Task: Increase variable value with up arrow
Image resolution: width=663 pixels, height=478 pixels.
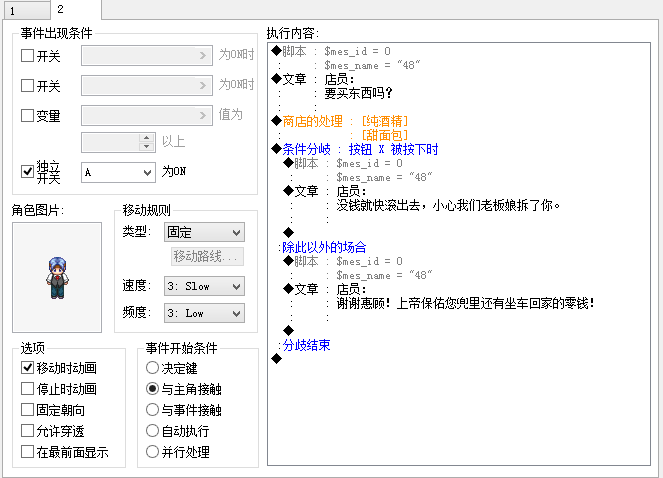Action: pos(147,138)
